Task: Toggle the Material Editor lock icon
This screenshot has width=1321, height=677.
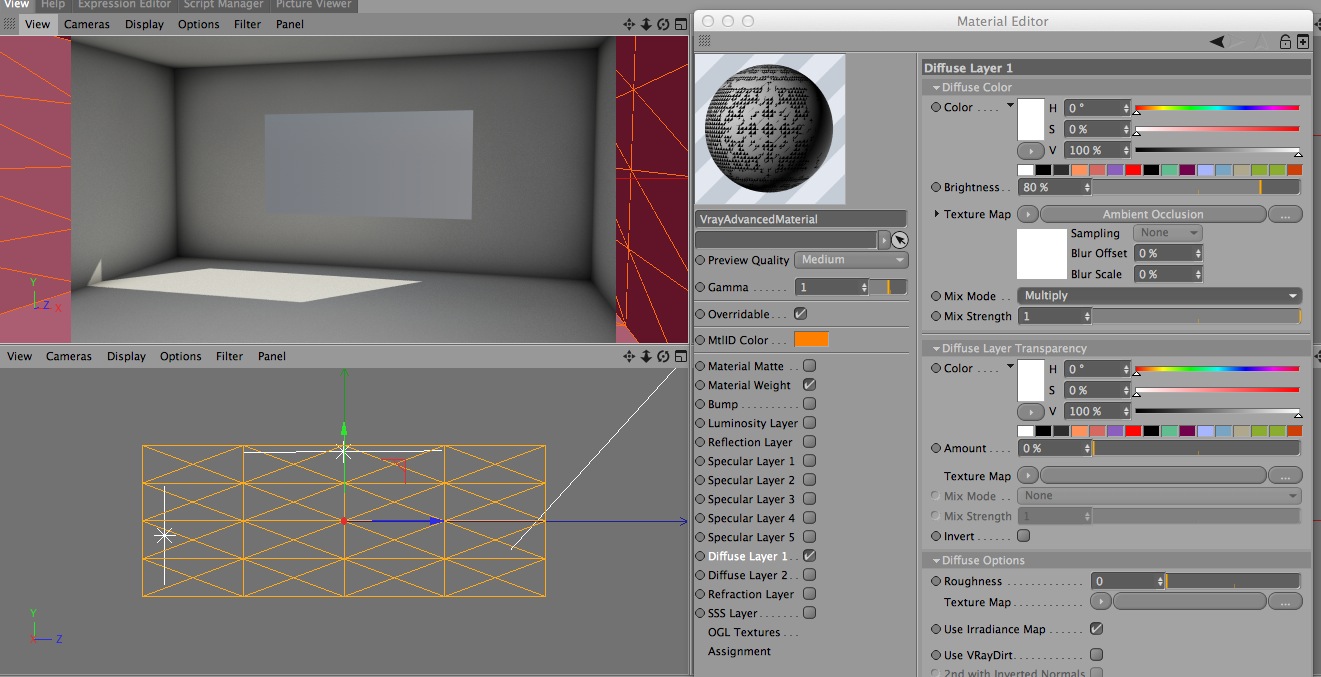Action: (x=1286, y=42)
